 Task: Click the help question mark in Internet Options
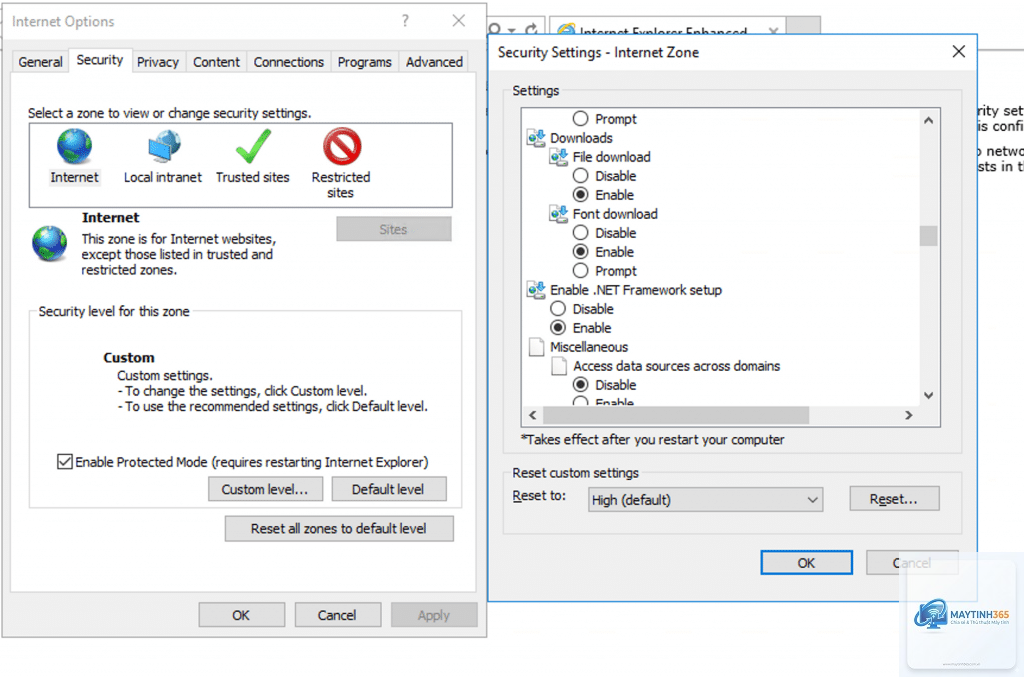[406, 21]
